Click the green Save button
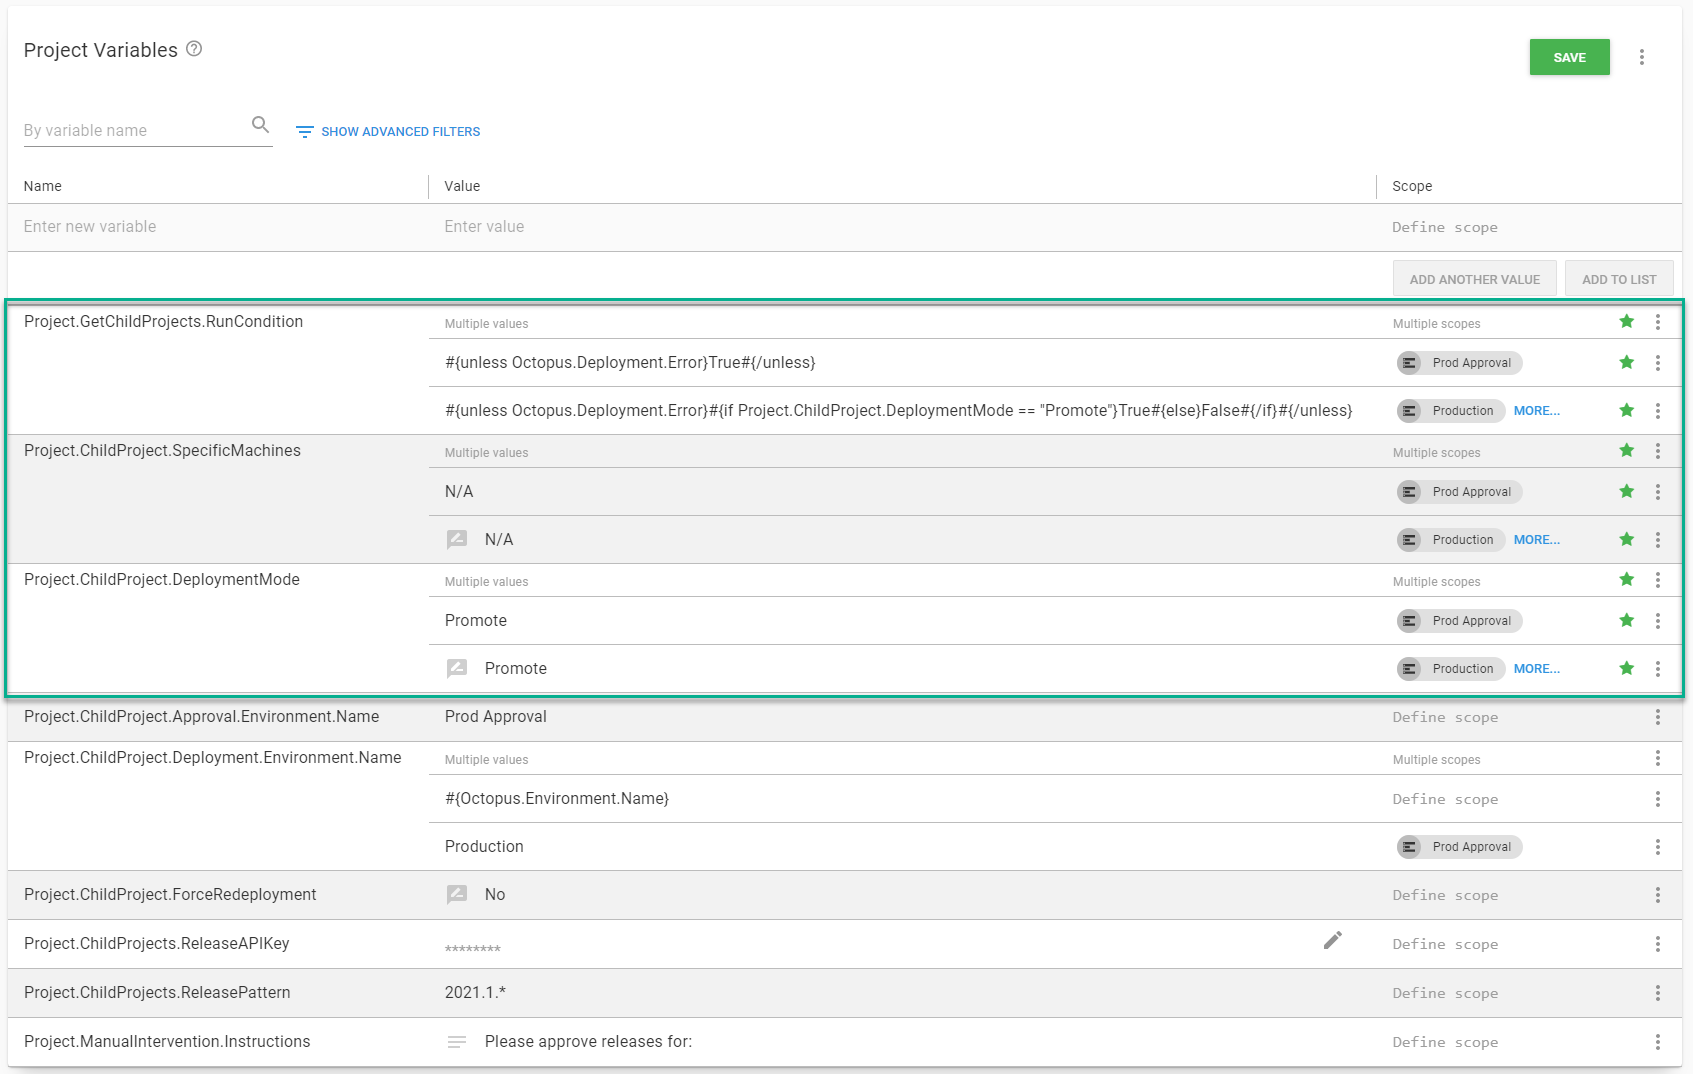Screen dimensions: 1693x1074 (1569, 57)
